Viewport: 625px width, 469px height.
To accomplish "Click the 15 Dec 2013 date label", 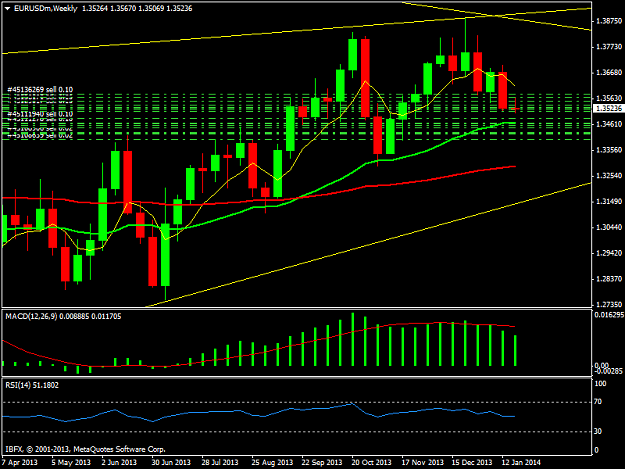I will [472, 462].
